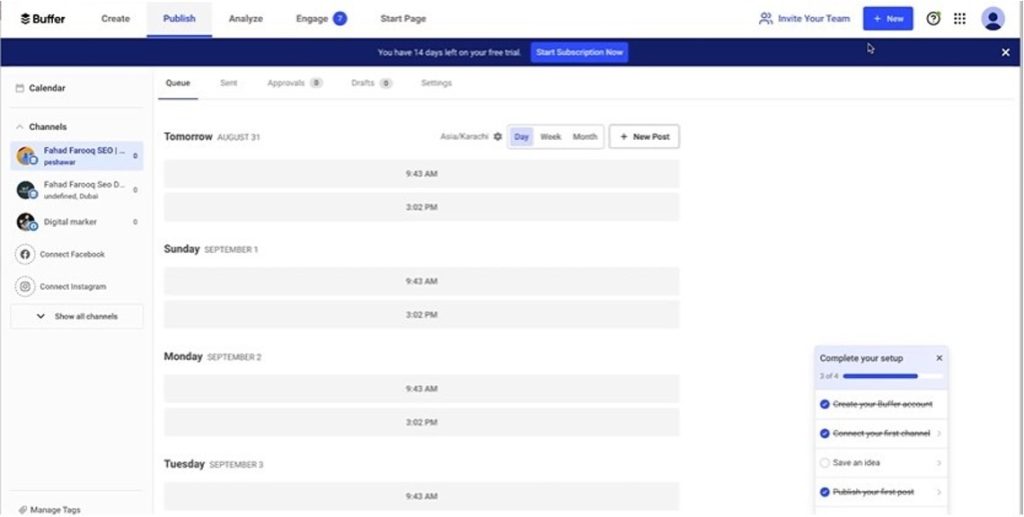Click Sunday's 9:43 AM slot

click(x=421, y=281)
